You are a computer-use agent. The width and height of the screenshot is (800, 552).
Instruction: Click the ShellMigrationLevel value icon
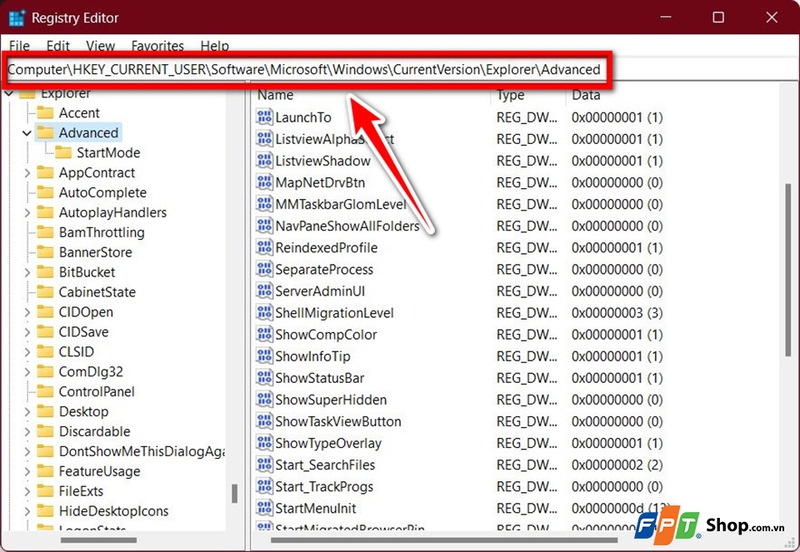pyautogui.click(x=264, y=312)
